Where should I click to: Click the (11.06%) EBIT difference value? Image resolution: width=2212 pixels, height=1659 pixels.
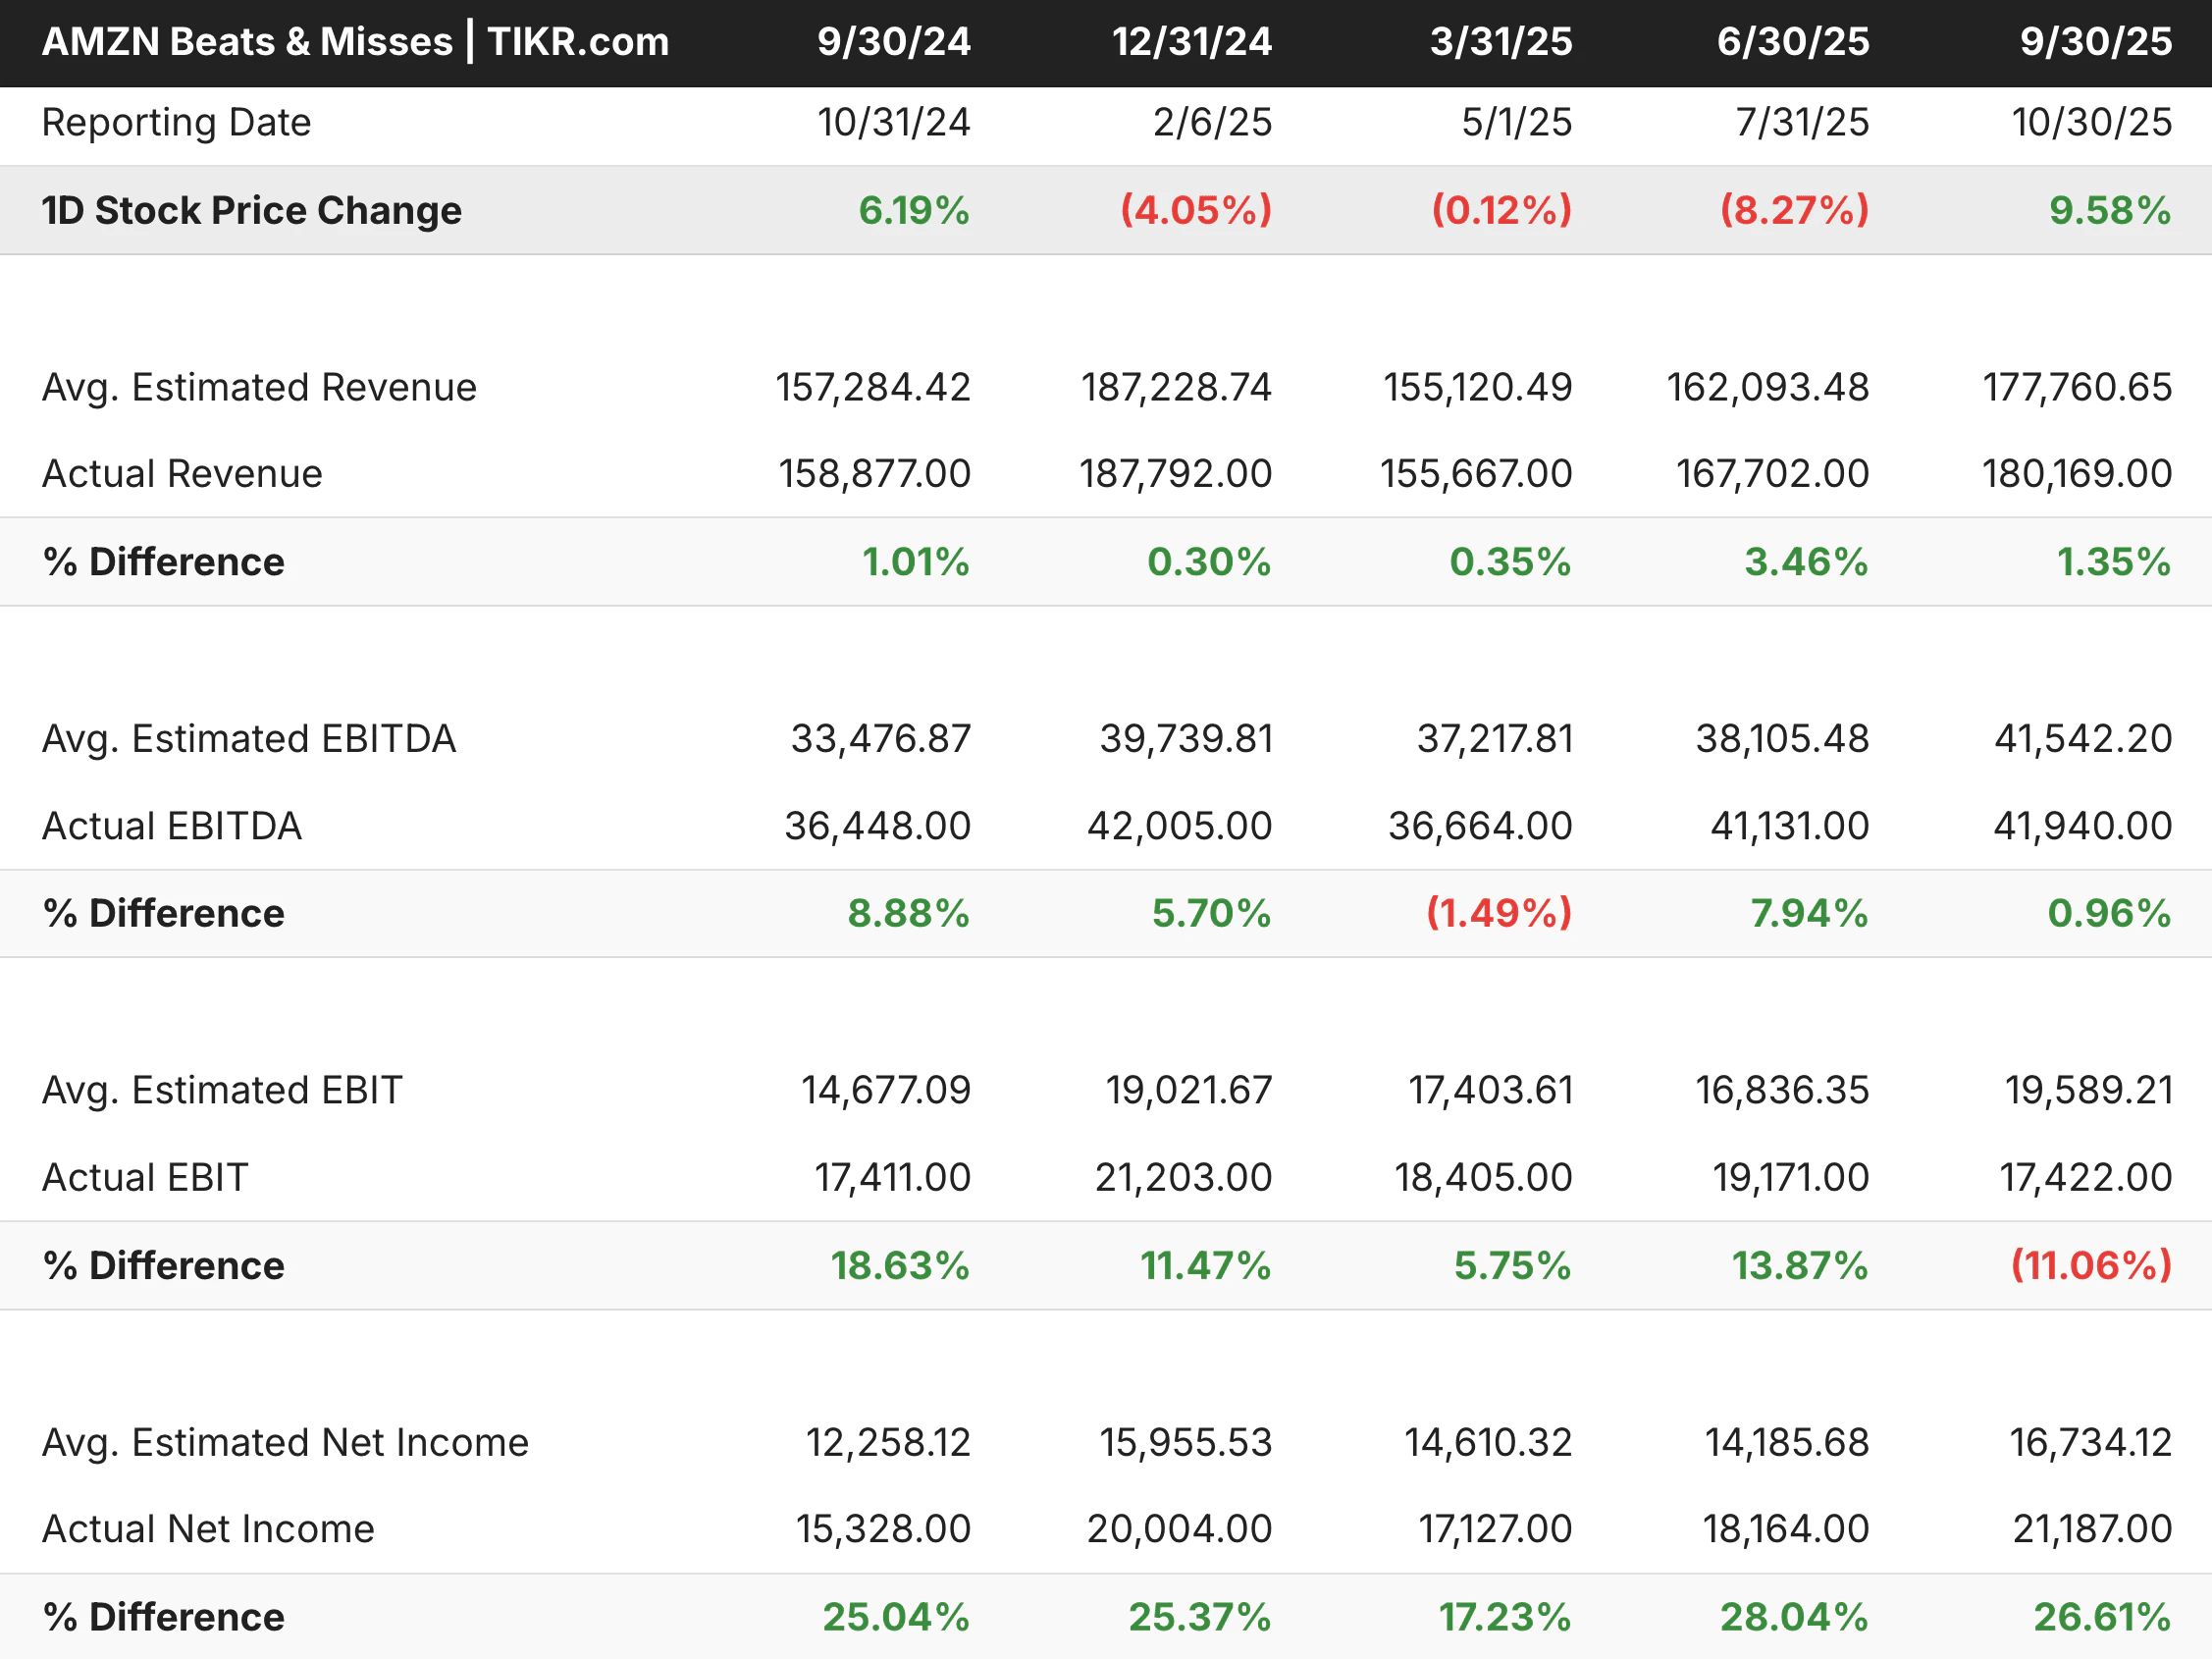click(2091, 1266)
